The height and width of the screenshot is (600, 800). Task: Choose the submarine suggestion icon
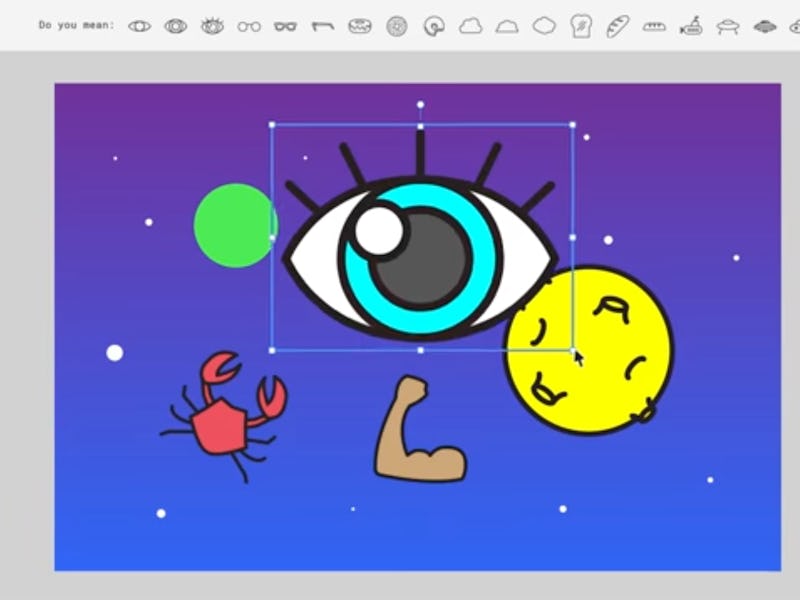691,26
